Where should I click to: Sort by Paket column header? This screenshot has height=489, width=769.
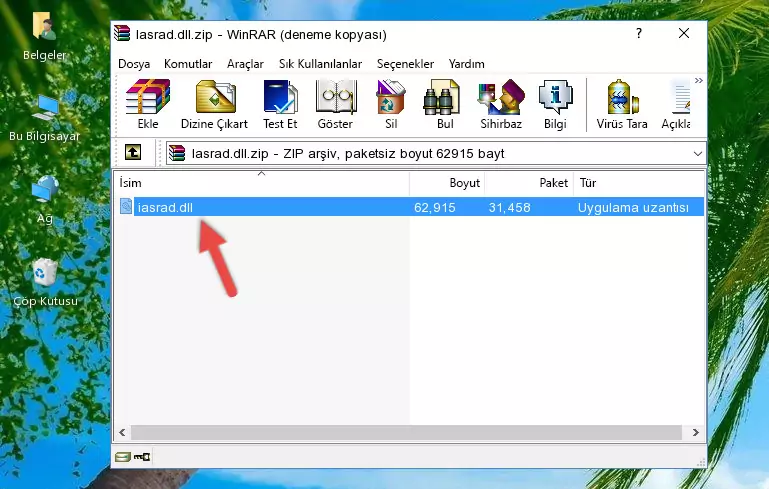(x=529, y=183)
